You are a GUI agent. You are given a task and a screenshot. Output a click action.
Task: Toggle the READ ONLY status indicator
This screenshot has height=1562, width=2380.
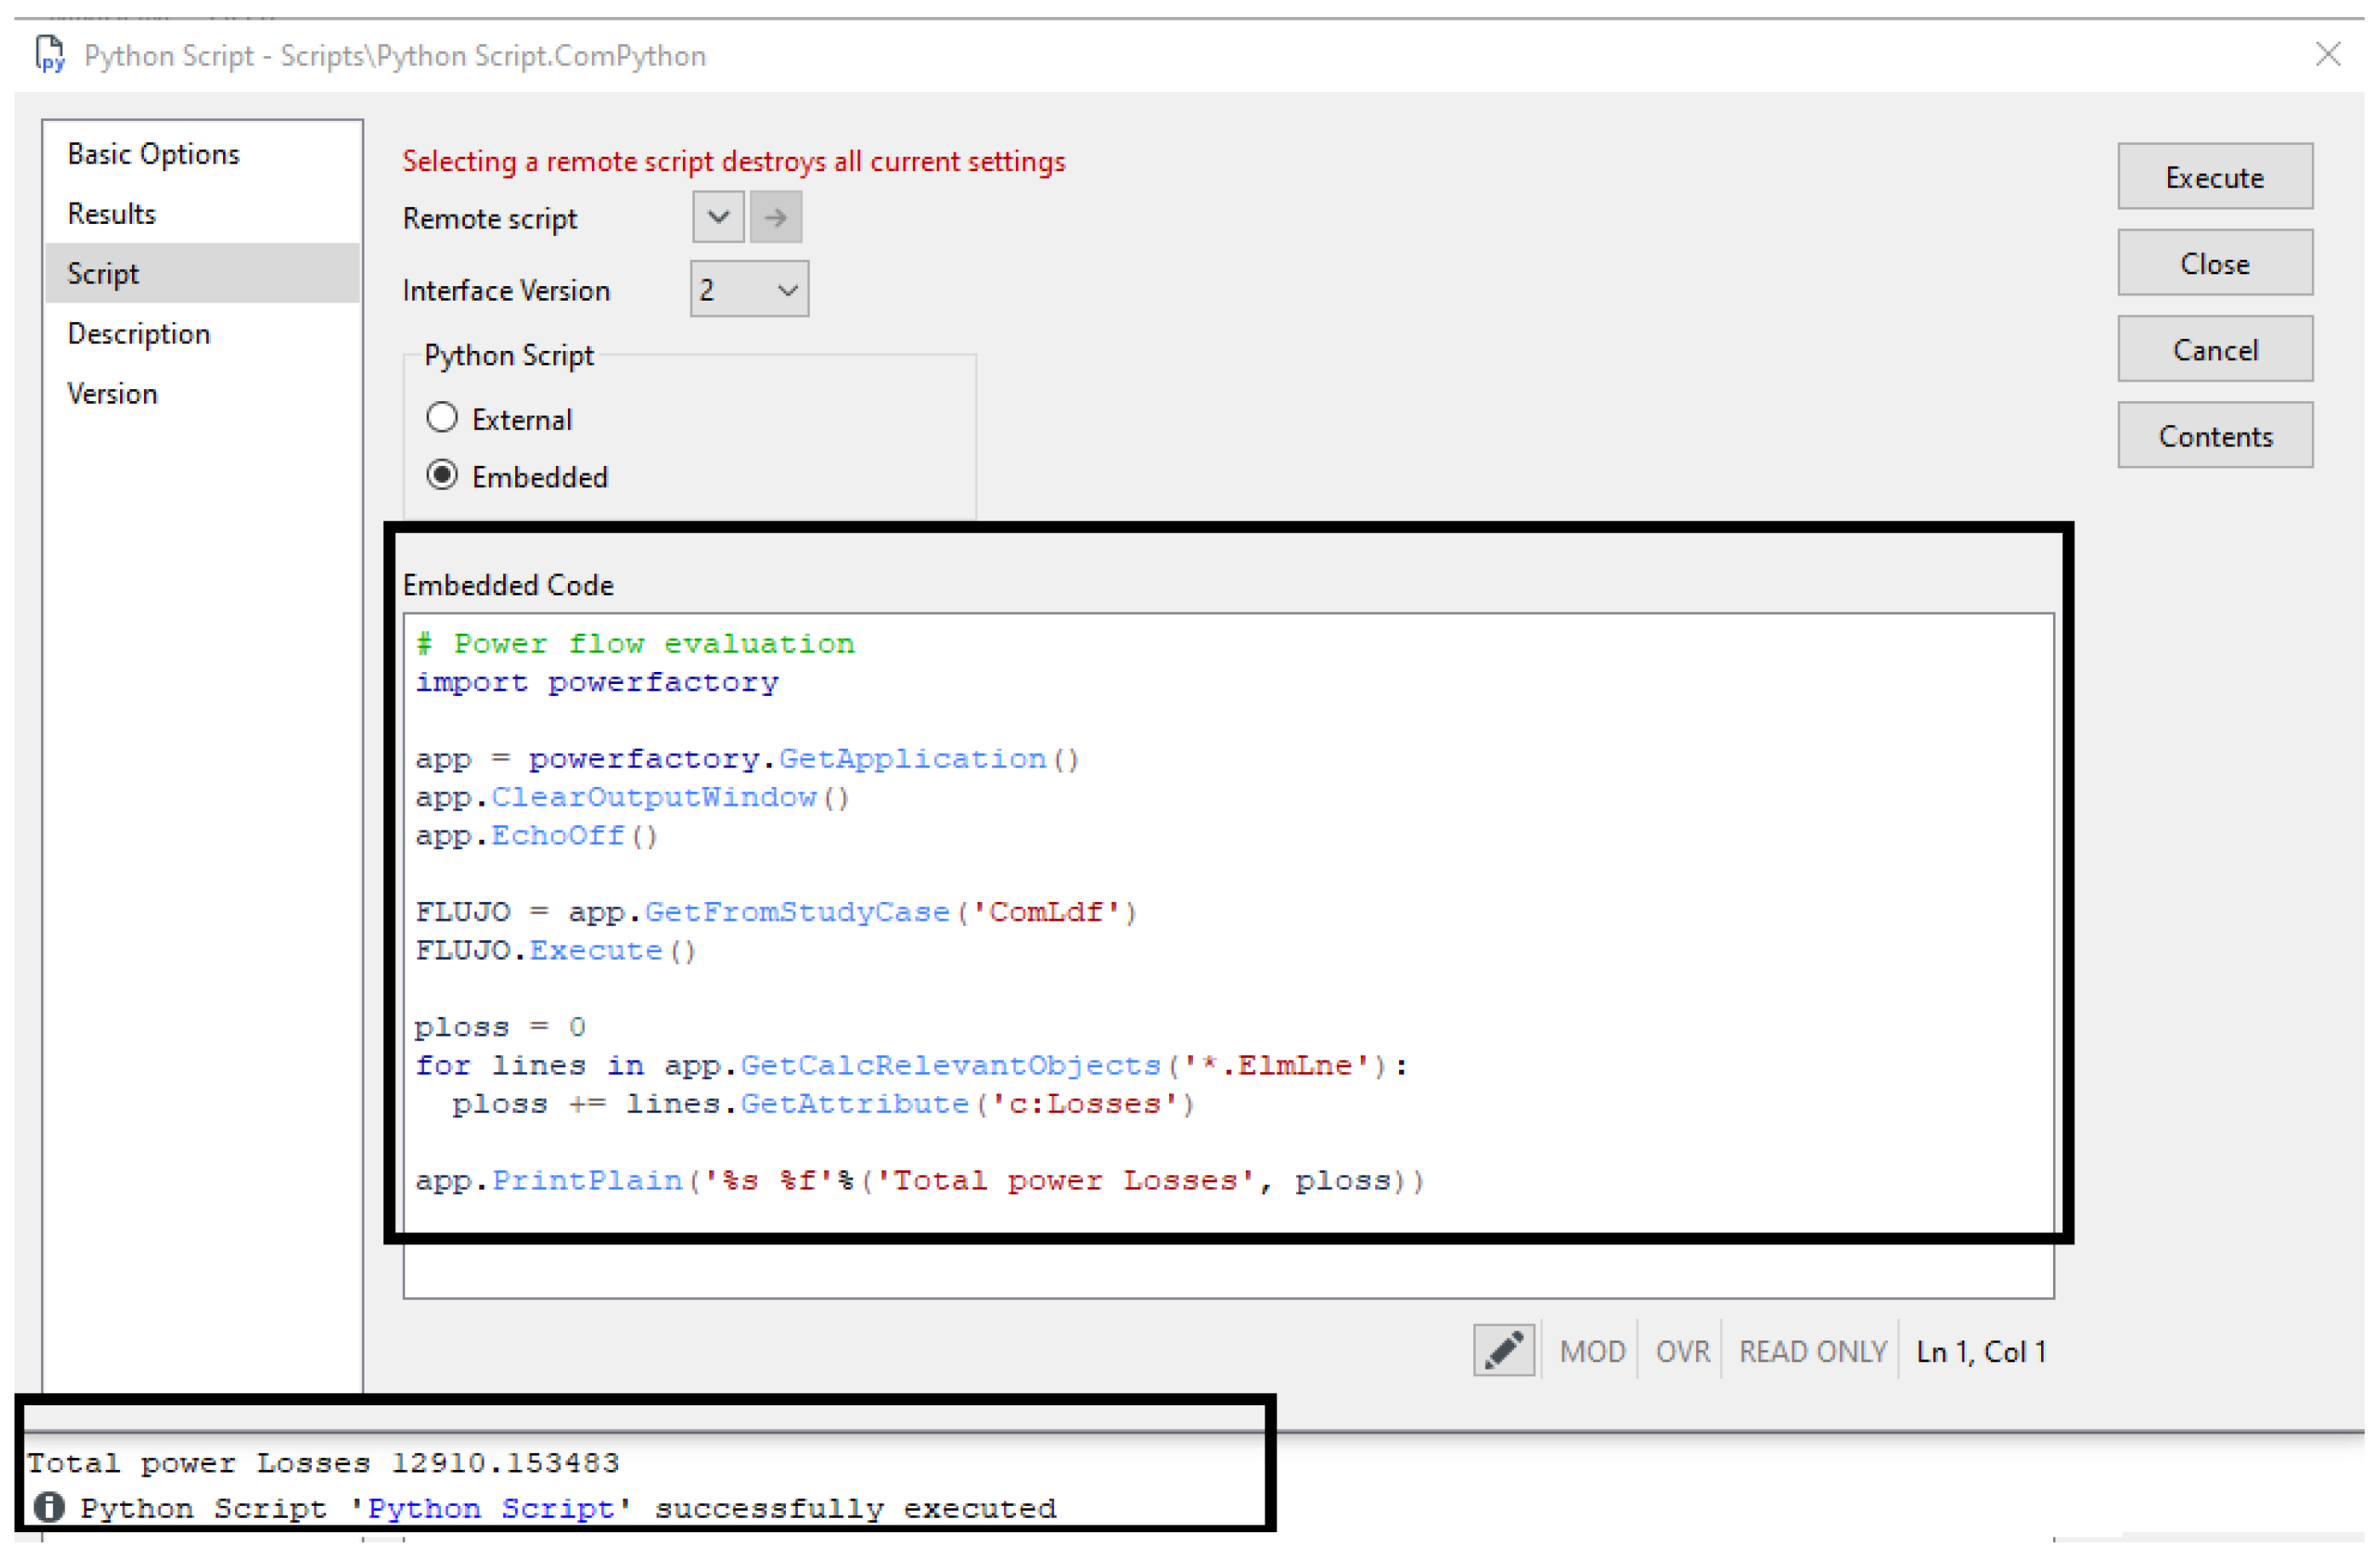coord(1812,1352)
